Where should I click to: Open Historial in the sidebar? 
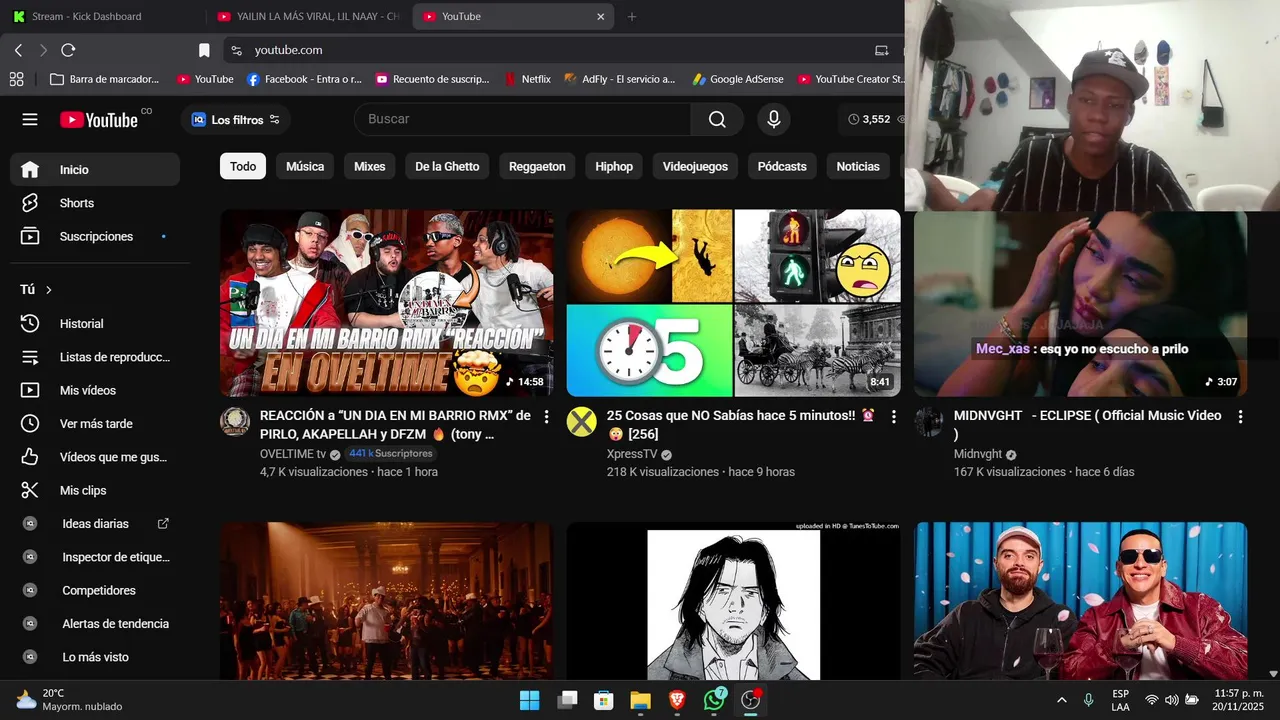point(95,323)
